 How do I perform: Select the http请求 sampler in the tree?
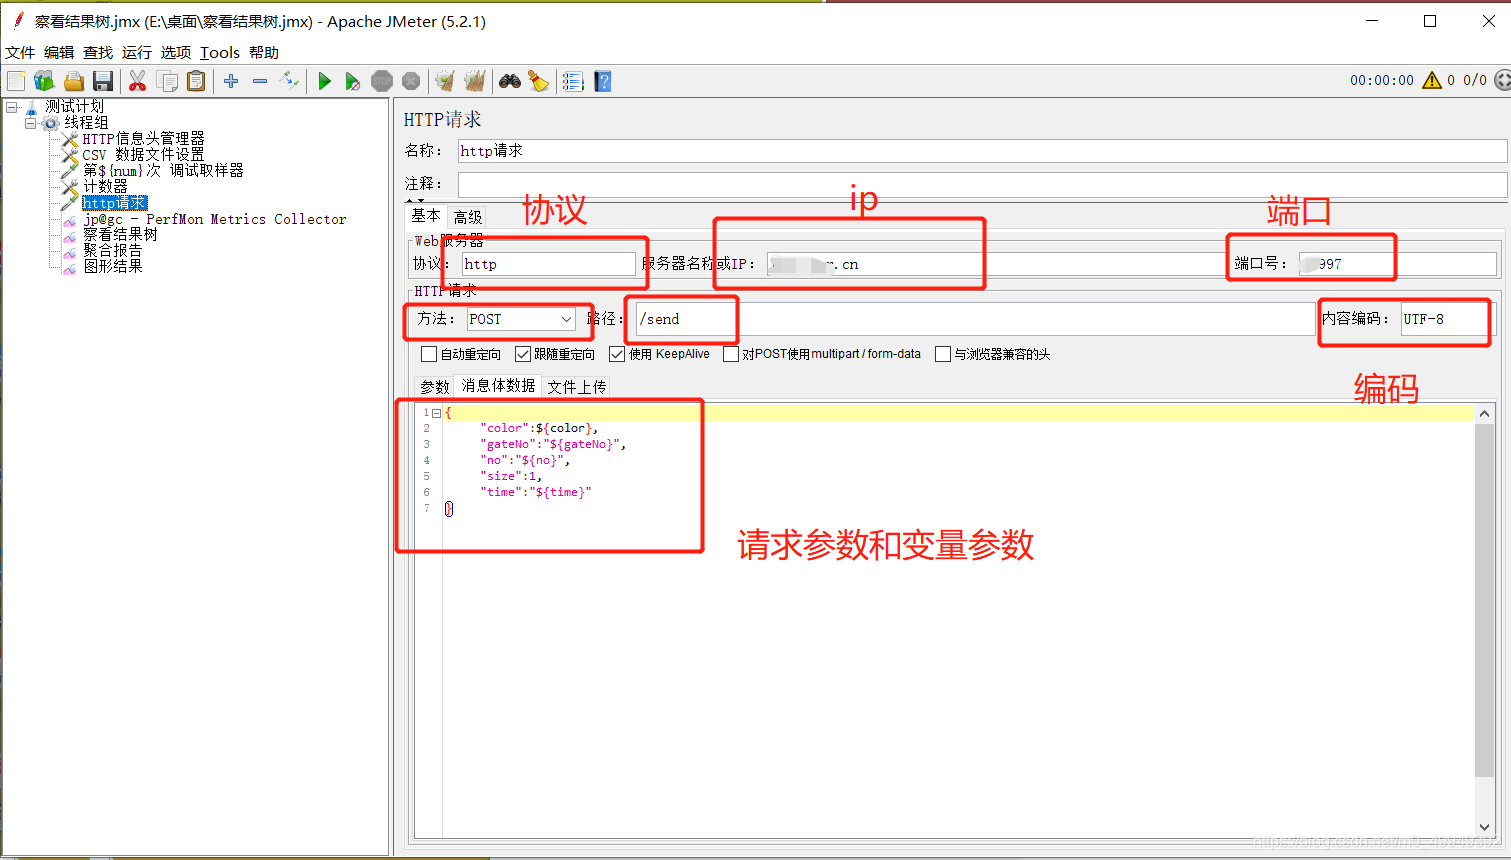pyautogui.click(x=115, y=203)
